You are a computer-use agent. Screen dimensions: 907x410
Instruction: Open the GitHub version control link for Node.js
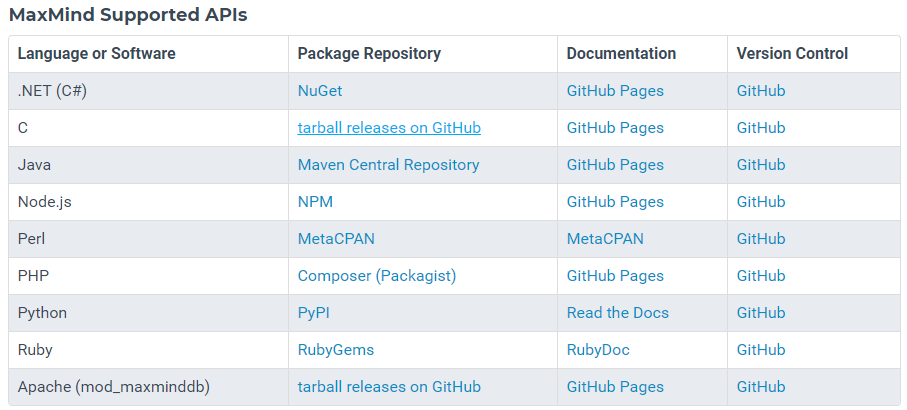click(x=761, y=202)
